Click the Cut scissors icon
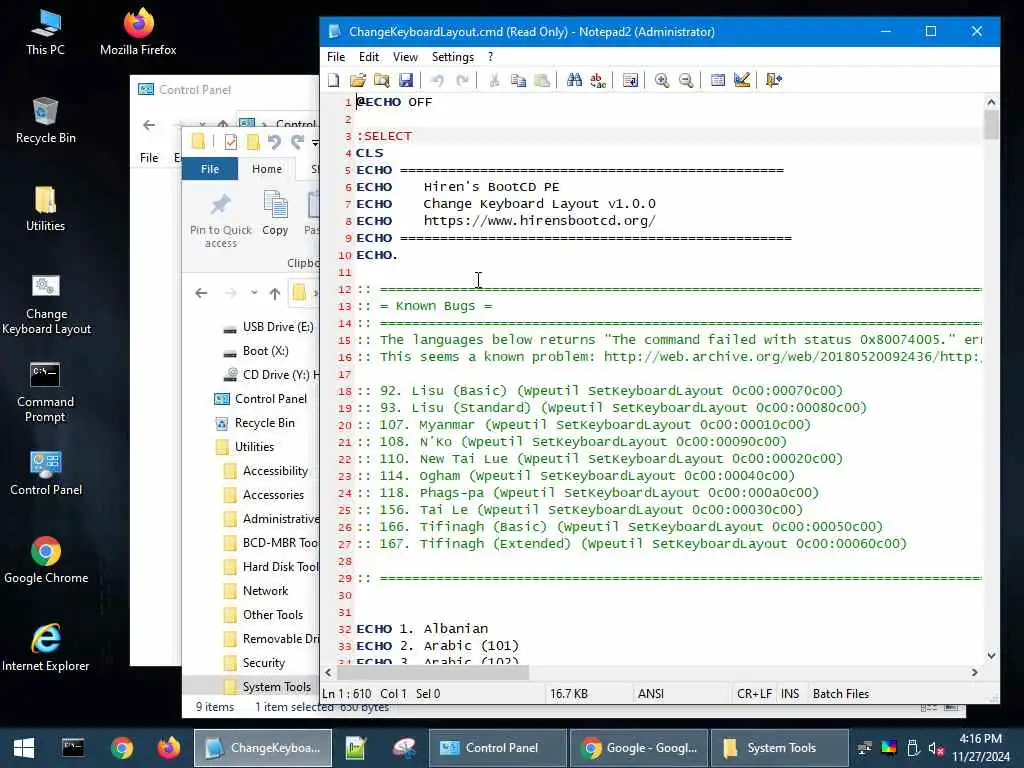 pos(494,80)
